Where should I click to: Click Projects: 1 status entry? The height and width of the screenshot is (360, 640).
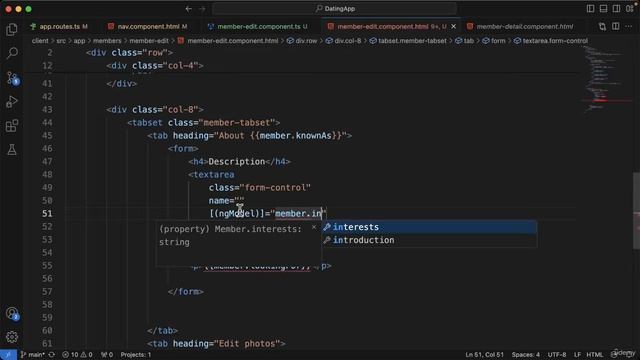click(x=136, y=355)
